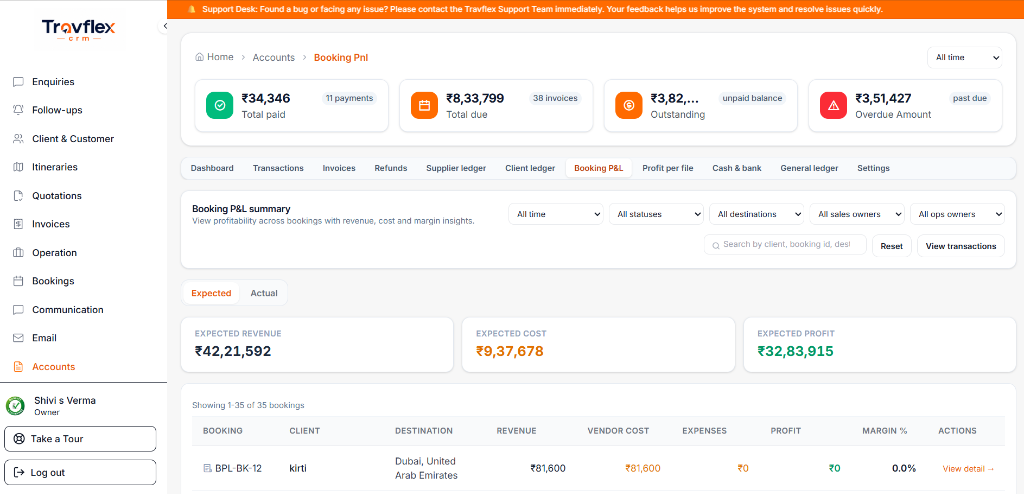Click the Itineraries map icon
This screenshot has width=1024, height=494.
(18, 167)
